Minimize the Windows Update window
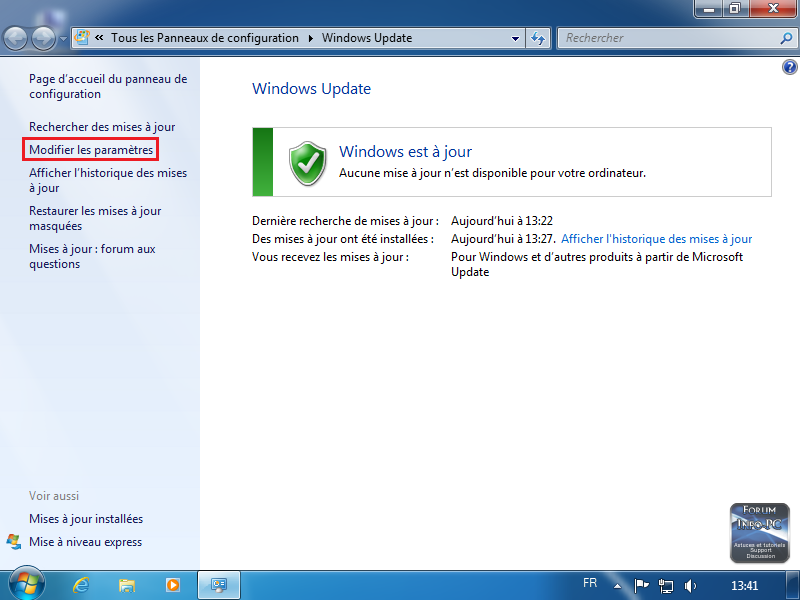800x600 pixels. coord(708,9)
